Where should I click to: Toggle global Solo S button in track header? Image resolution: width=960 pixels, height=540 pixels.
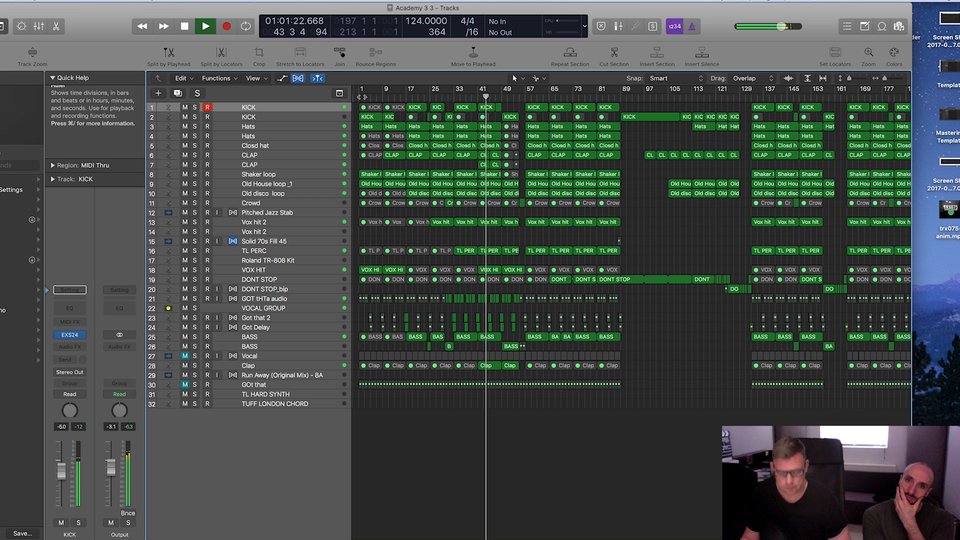pos(197,93)
